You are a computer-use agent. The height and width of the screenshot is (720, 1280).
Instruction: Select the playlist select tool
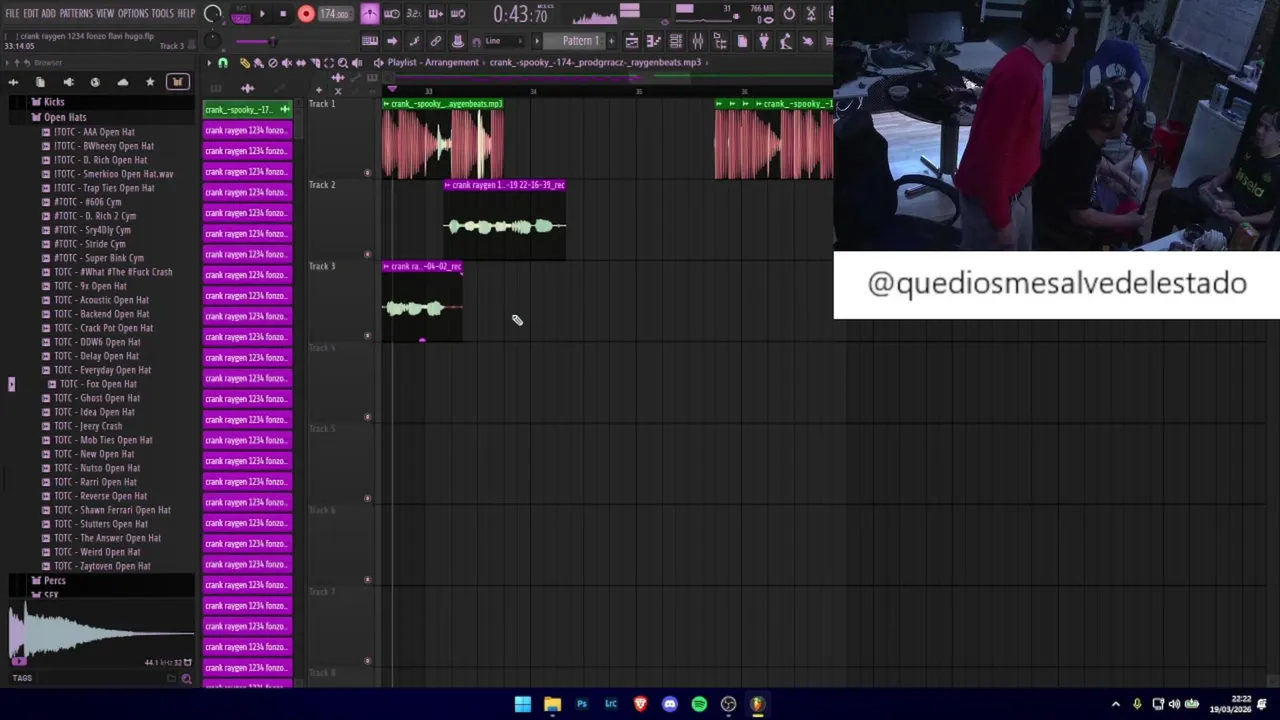click(x=329, y=63)
